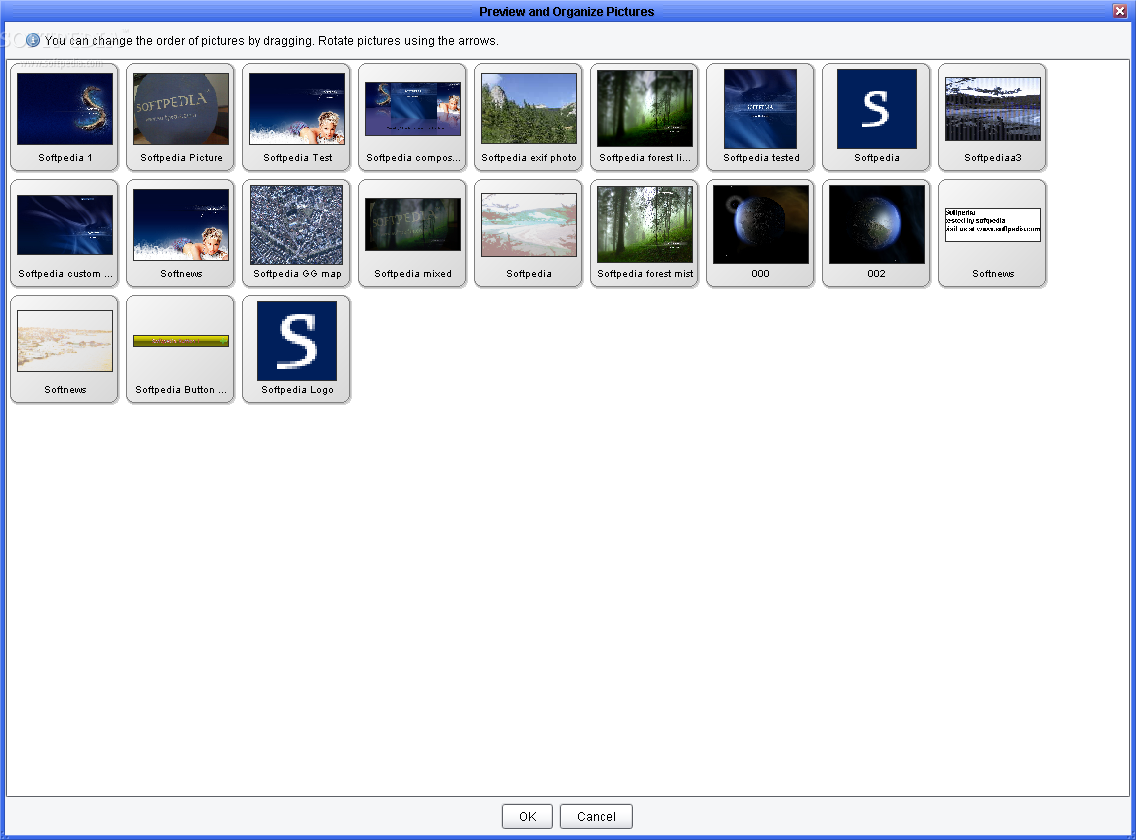The height and width of the screenshot is (840, 1136).
Task: Select the pale beach picture labeled Softpedia
Action: tap(528, 233)
